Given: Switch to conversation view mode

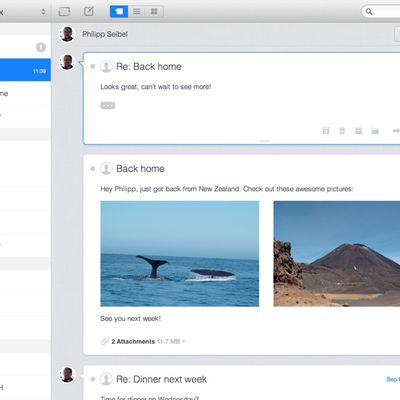Looking at the screenshot, I should [x=119, y=12].
